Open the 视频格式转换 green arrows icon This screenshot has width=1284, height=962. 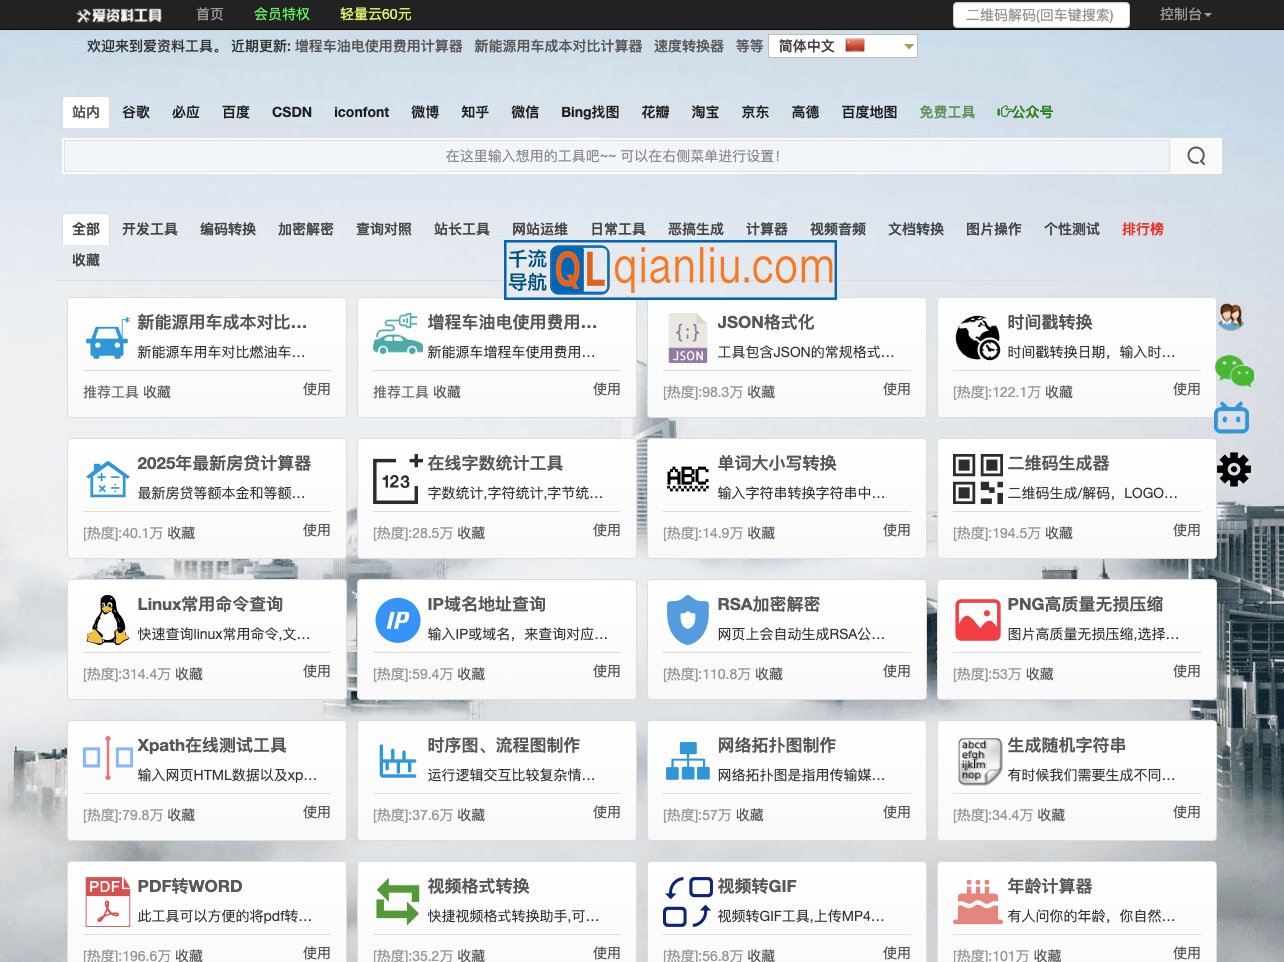(x=397, y=902)
